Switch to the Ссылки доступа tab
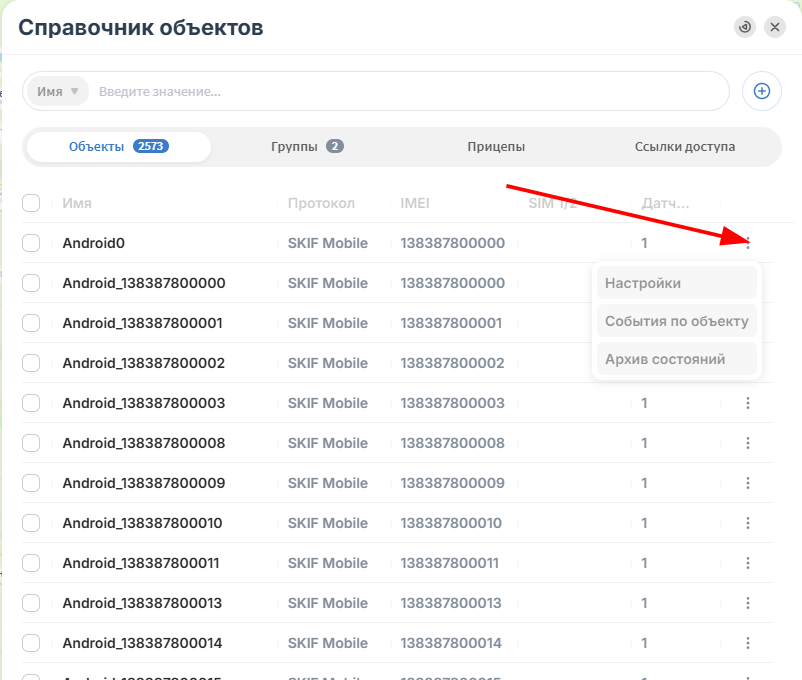Viewport: 802px width, 680px height. tap(685, 147)
